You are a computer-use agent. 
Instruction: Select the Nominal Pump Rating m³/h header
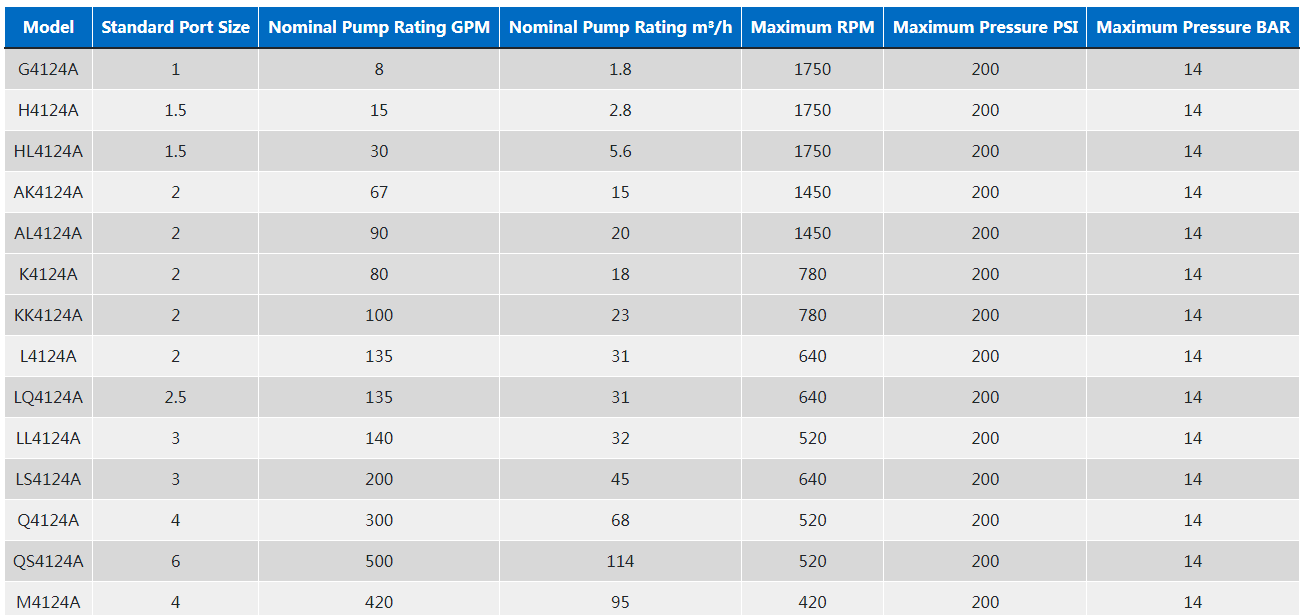click(x=620, y=27)
